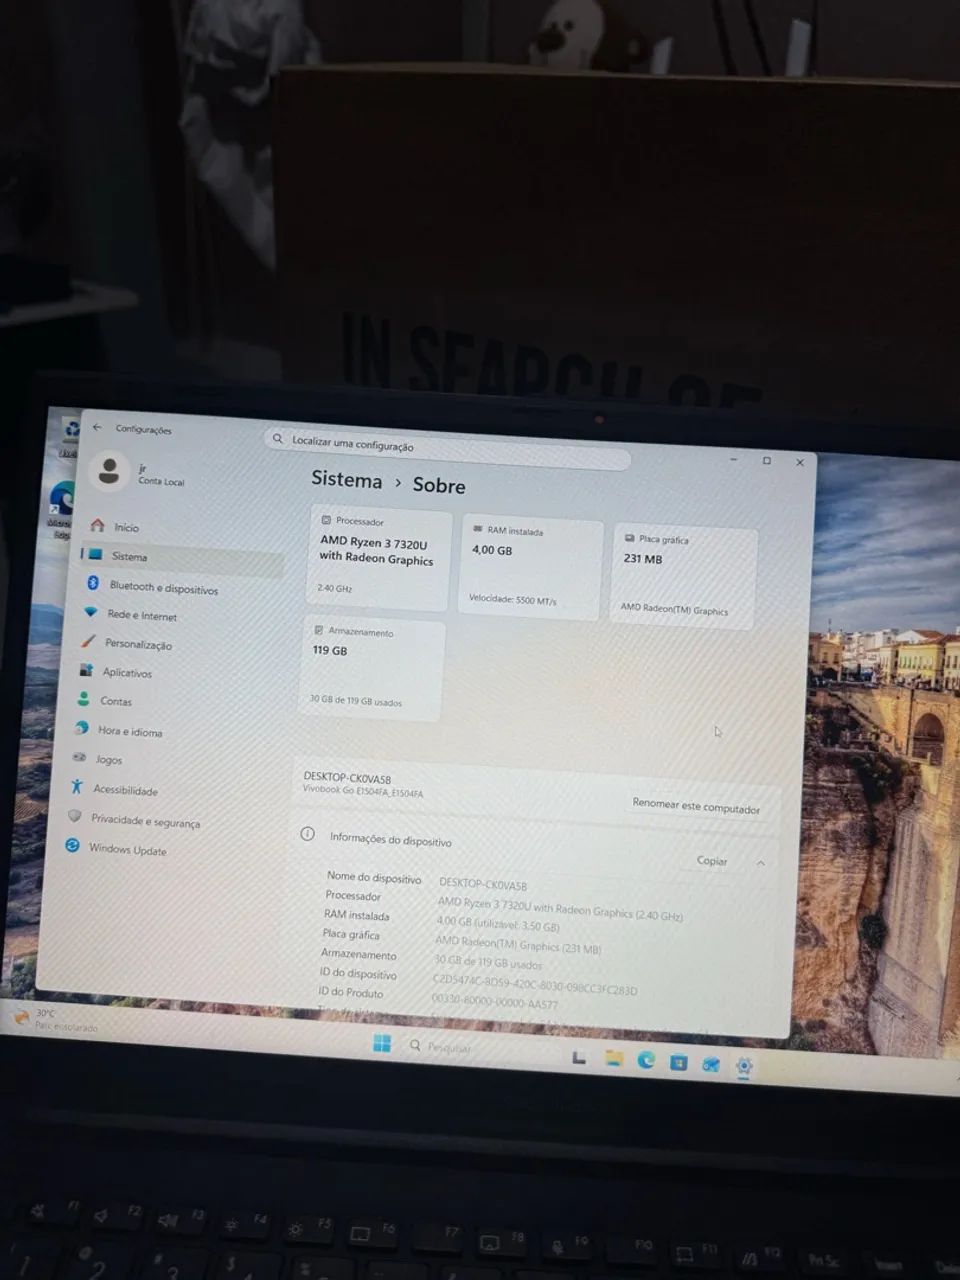Click the ID do dispositivo value
This screenshot has width=960, height=1280.
click(534, 984)
